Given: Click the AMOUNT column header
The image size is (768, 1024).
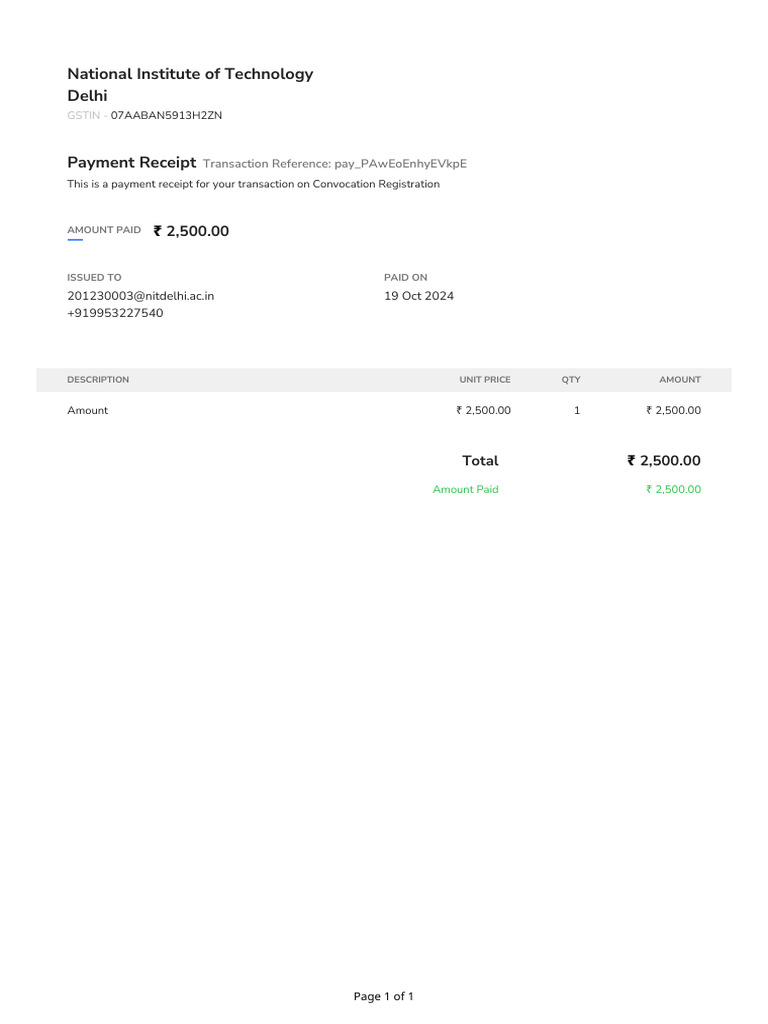Looking at the screenshot, I should [x=680, y=379].
